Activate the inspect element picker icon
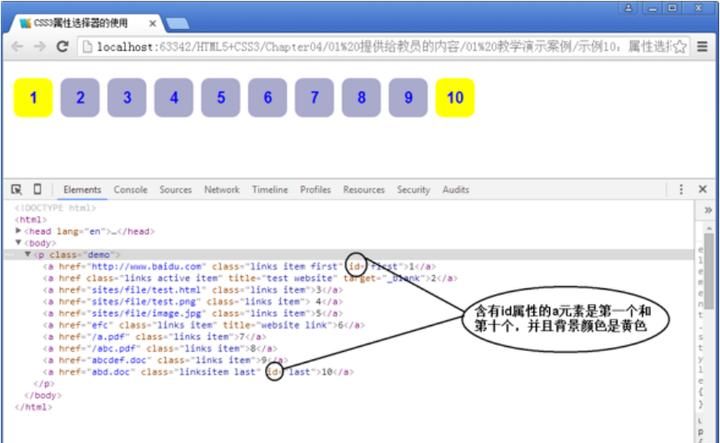The height and width of the screenshot is (443, 720). click(16, 189)
